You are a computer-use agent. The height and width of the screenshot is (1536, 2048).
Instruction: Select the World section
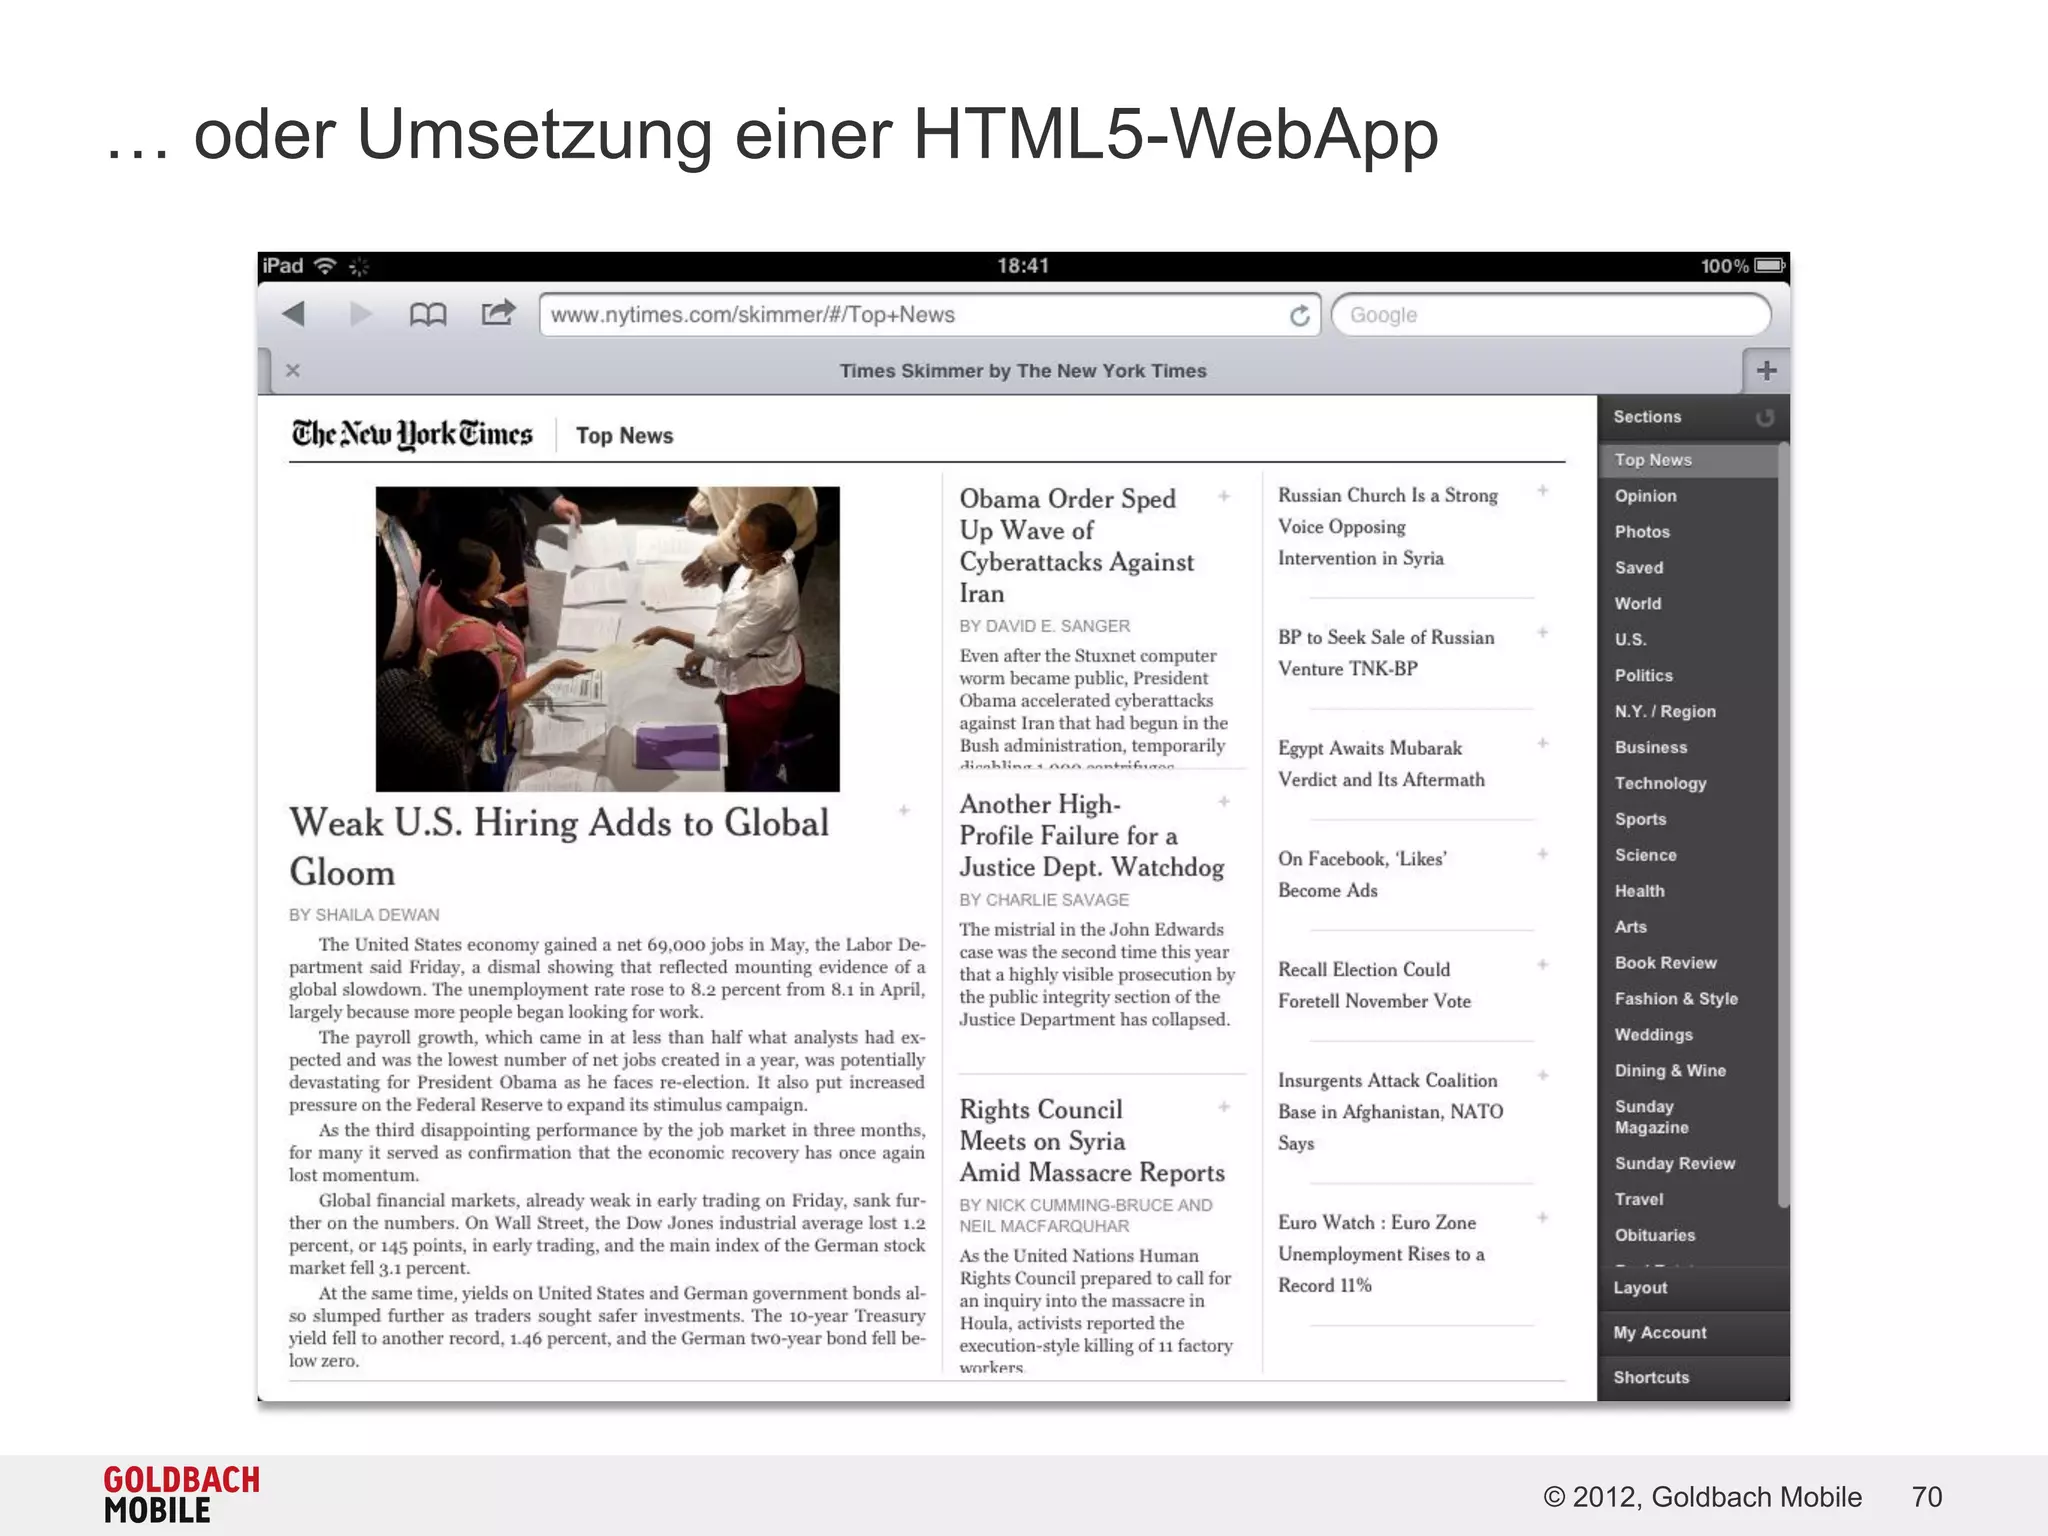(x=1637, y=604)
